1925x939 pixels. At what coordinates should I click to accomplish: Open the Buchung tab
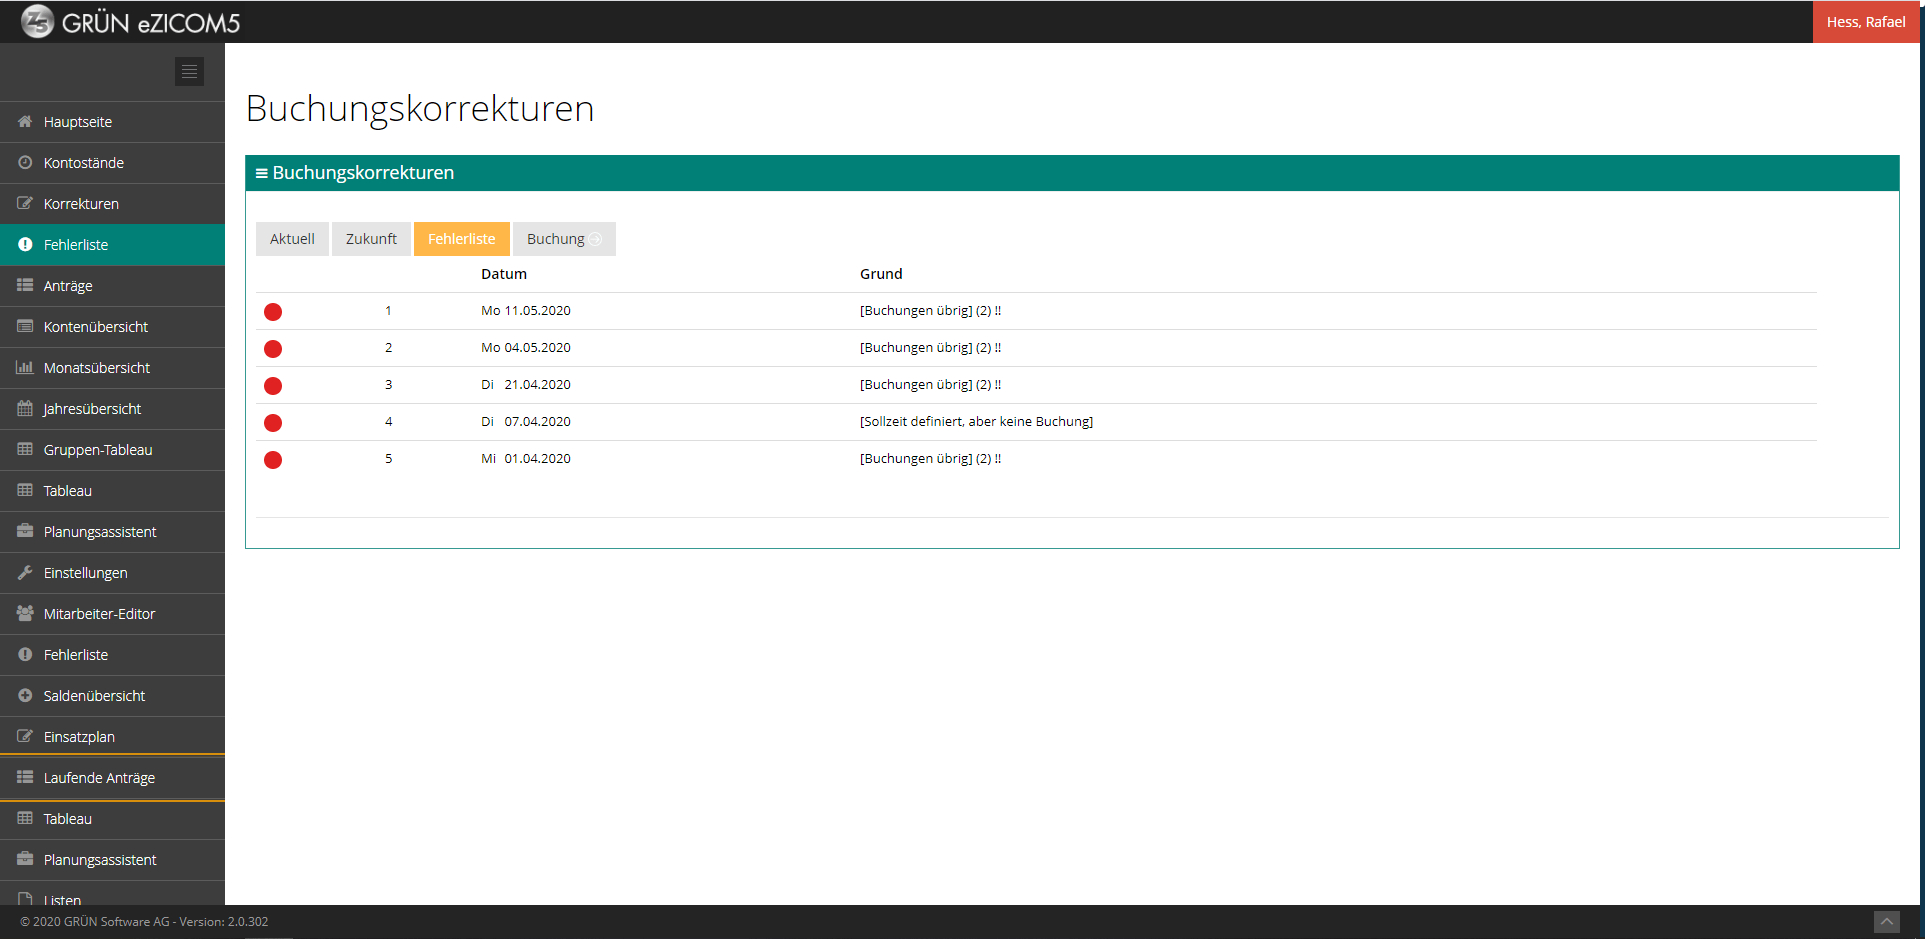[x=564, y=239]
